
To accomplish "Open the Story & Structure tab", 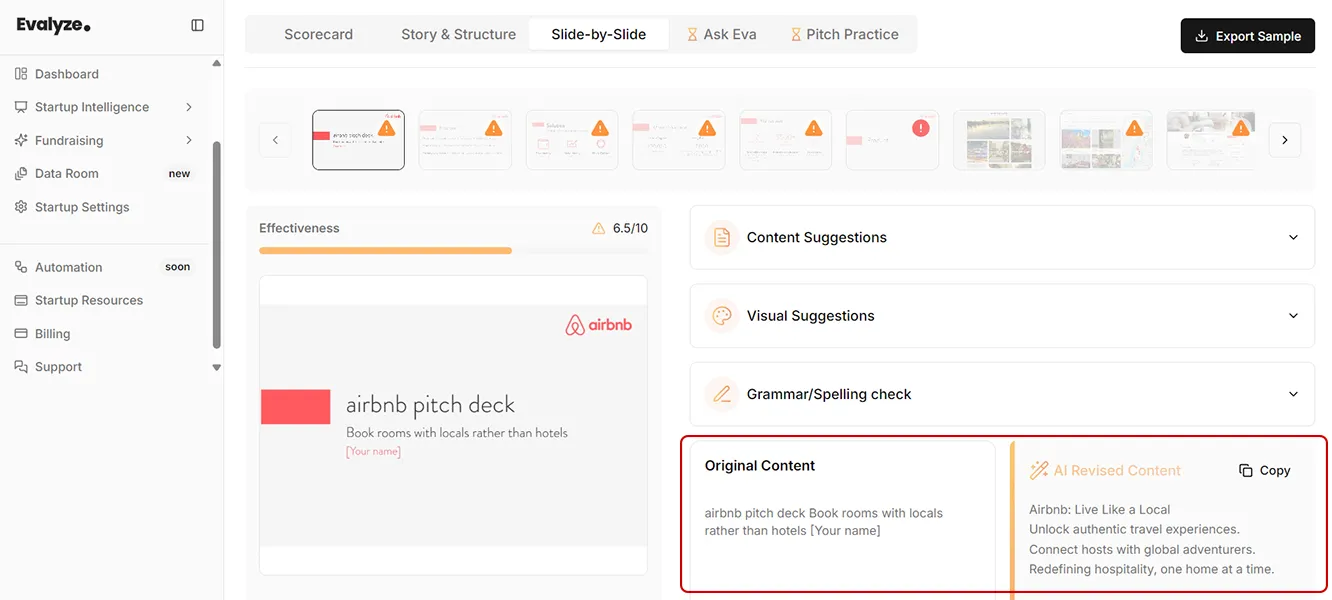I will 458,34.
